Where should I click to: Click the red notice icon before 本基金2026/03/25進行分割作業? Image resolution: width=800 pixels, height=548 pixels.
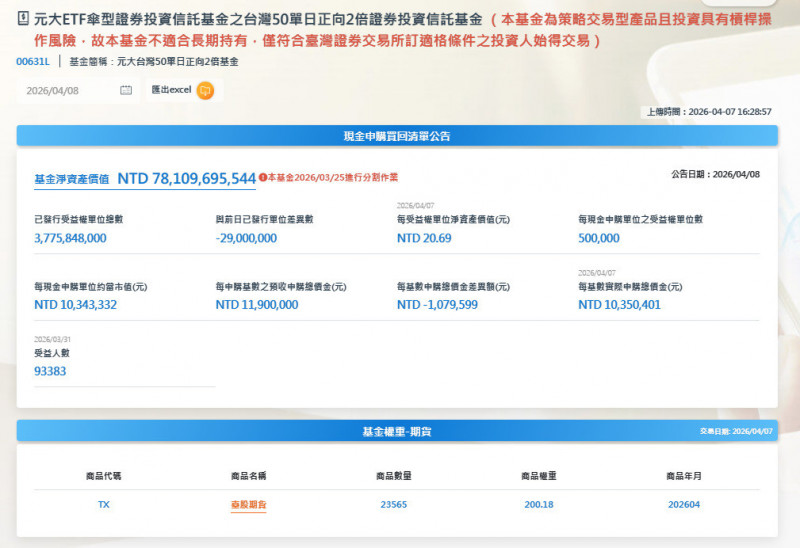tap(263, 178)
